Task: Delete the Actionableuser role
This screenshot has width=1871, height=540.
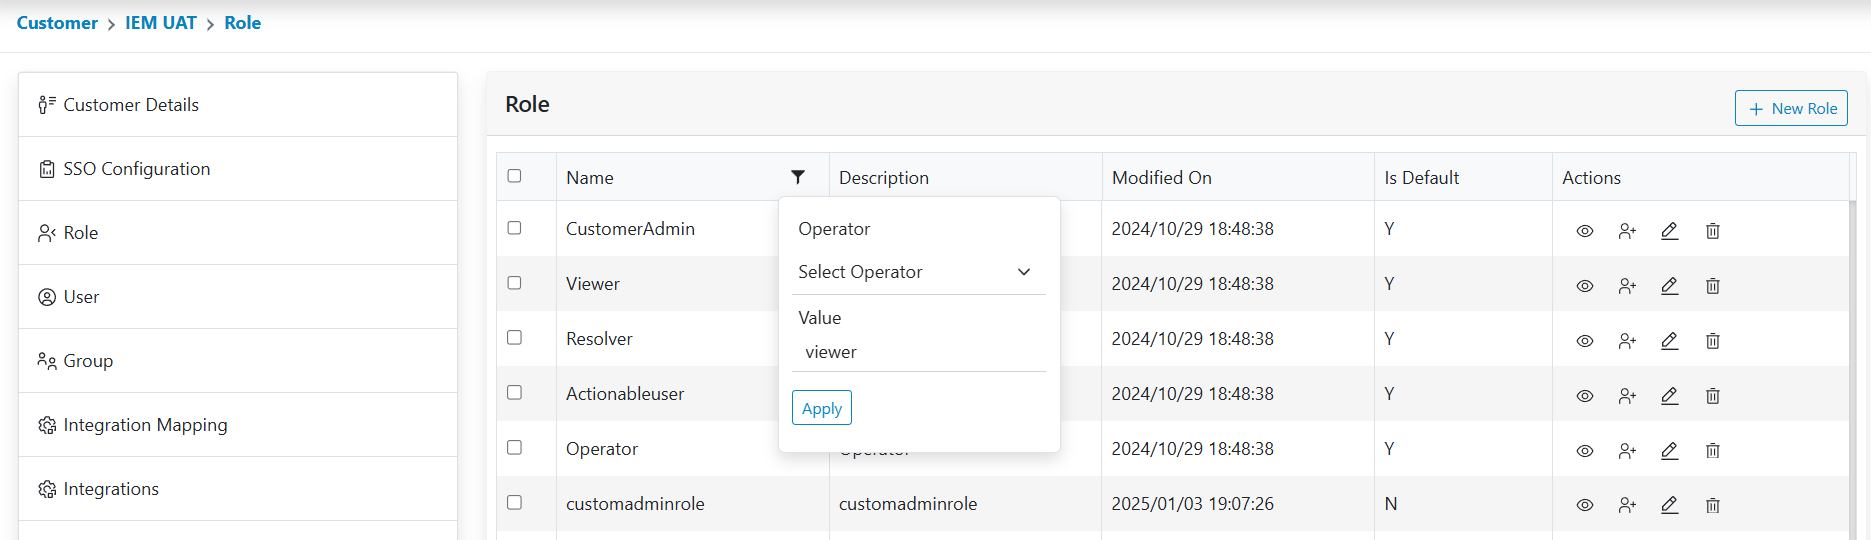Action: pos(1712,396)
